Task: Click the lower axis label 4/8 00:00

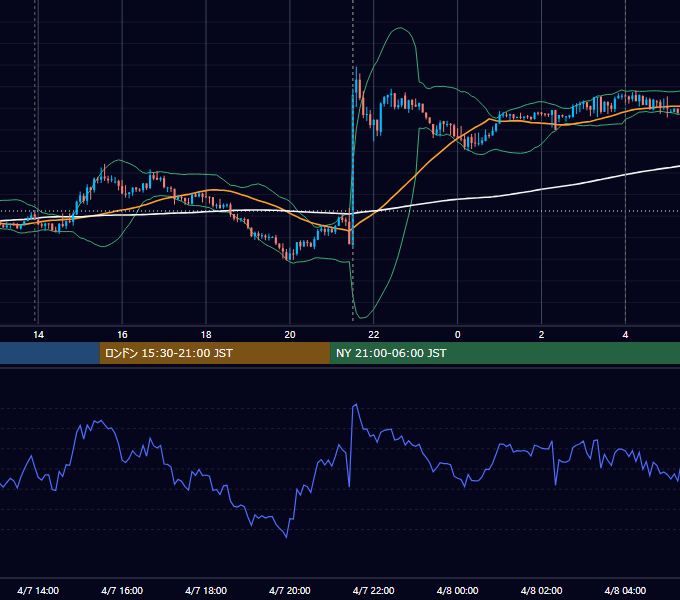Action: pos(458,590)
